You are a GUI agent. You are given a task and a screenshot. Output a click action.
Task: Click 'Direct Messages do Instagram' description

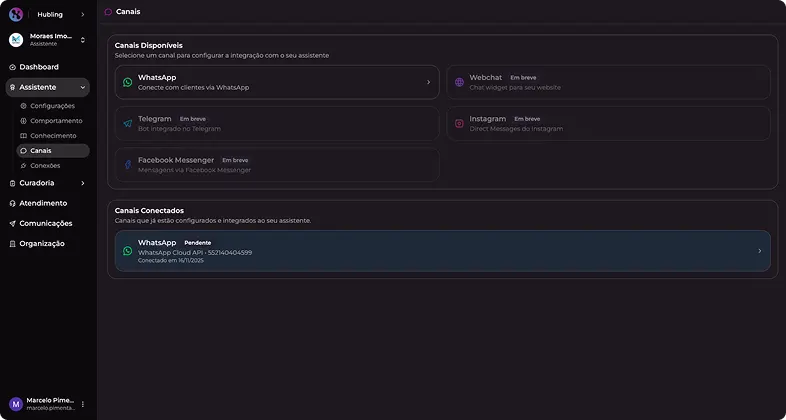coord(516,129)
